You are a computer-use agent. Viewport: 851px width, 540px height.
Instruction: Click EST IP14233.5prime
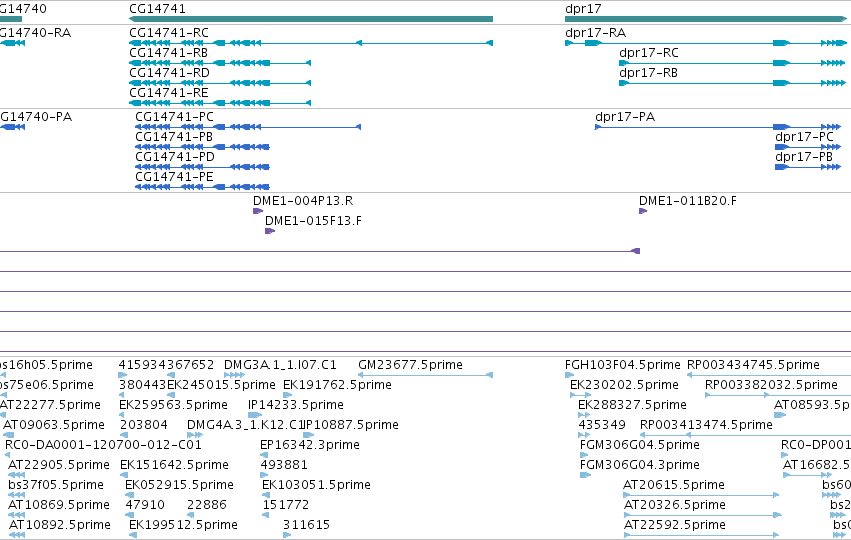296,405
